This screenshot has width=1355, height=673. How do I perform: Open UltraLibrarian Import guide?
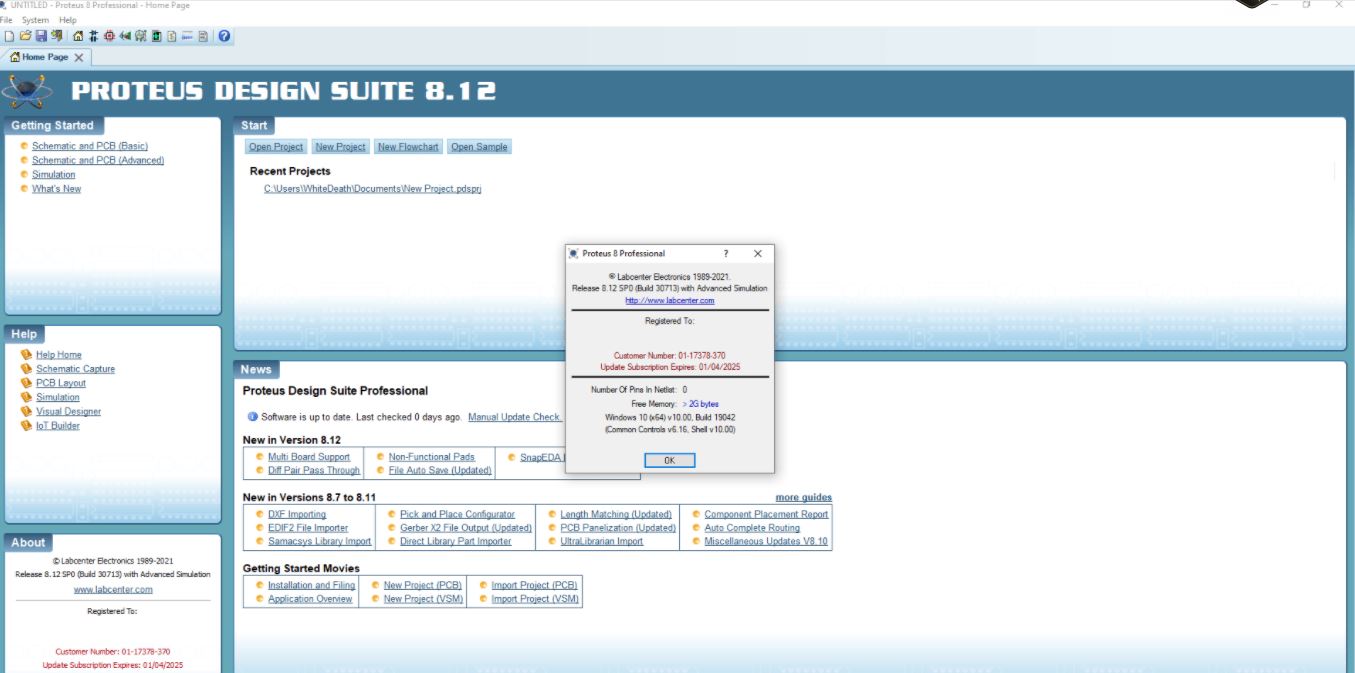[602, 541]
